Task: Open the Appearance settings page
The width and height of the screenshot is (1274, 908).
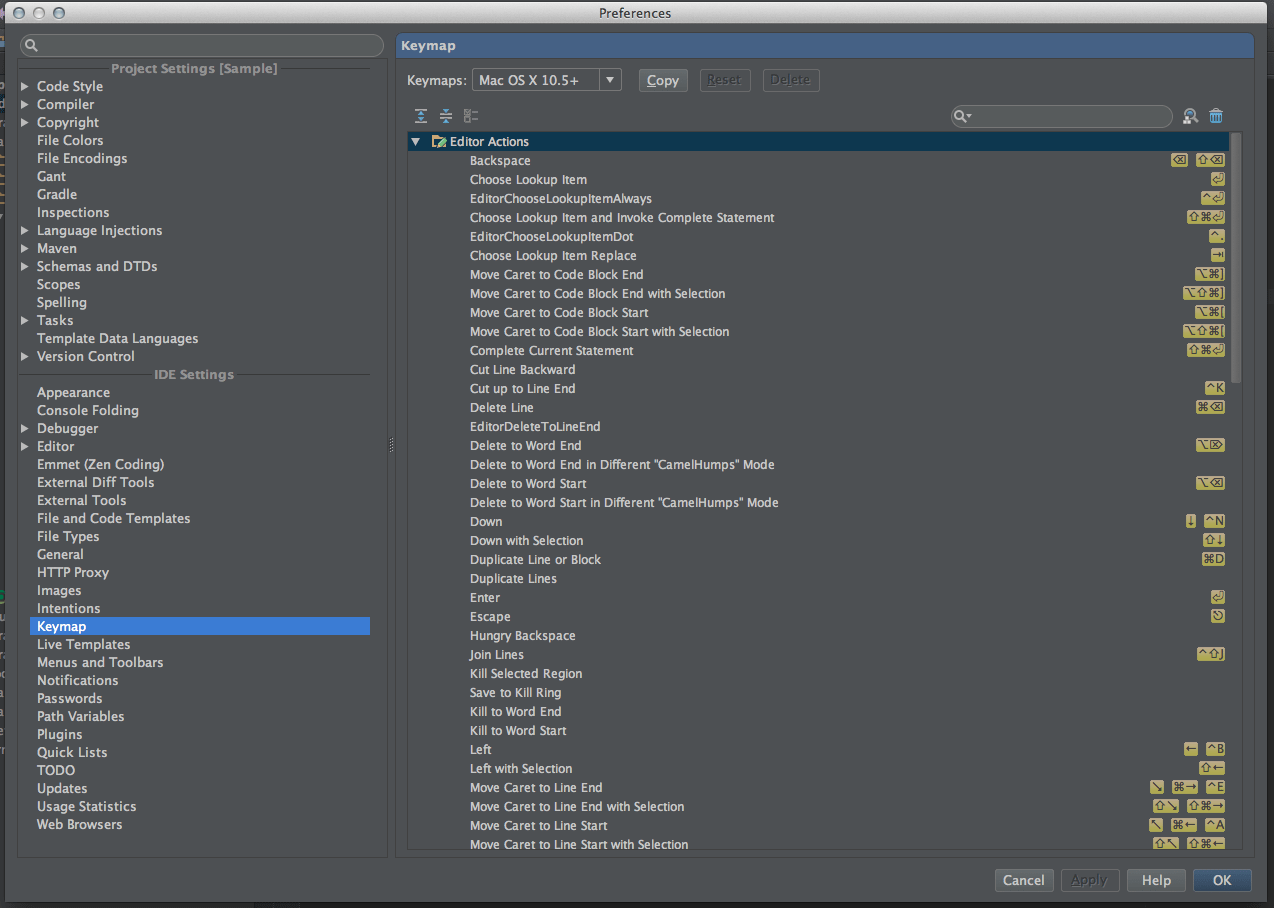Action: pos(73,392)
